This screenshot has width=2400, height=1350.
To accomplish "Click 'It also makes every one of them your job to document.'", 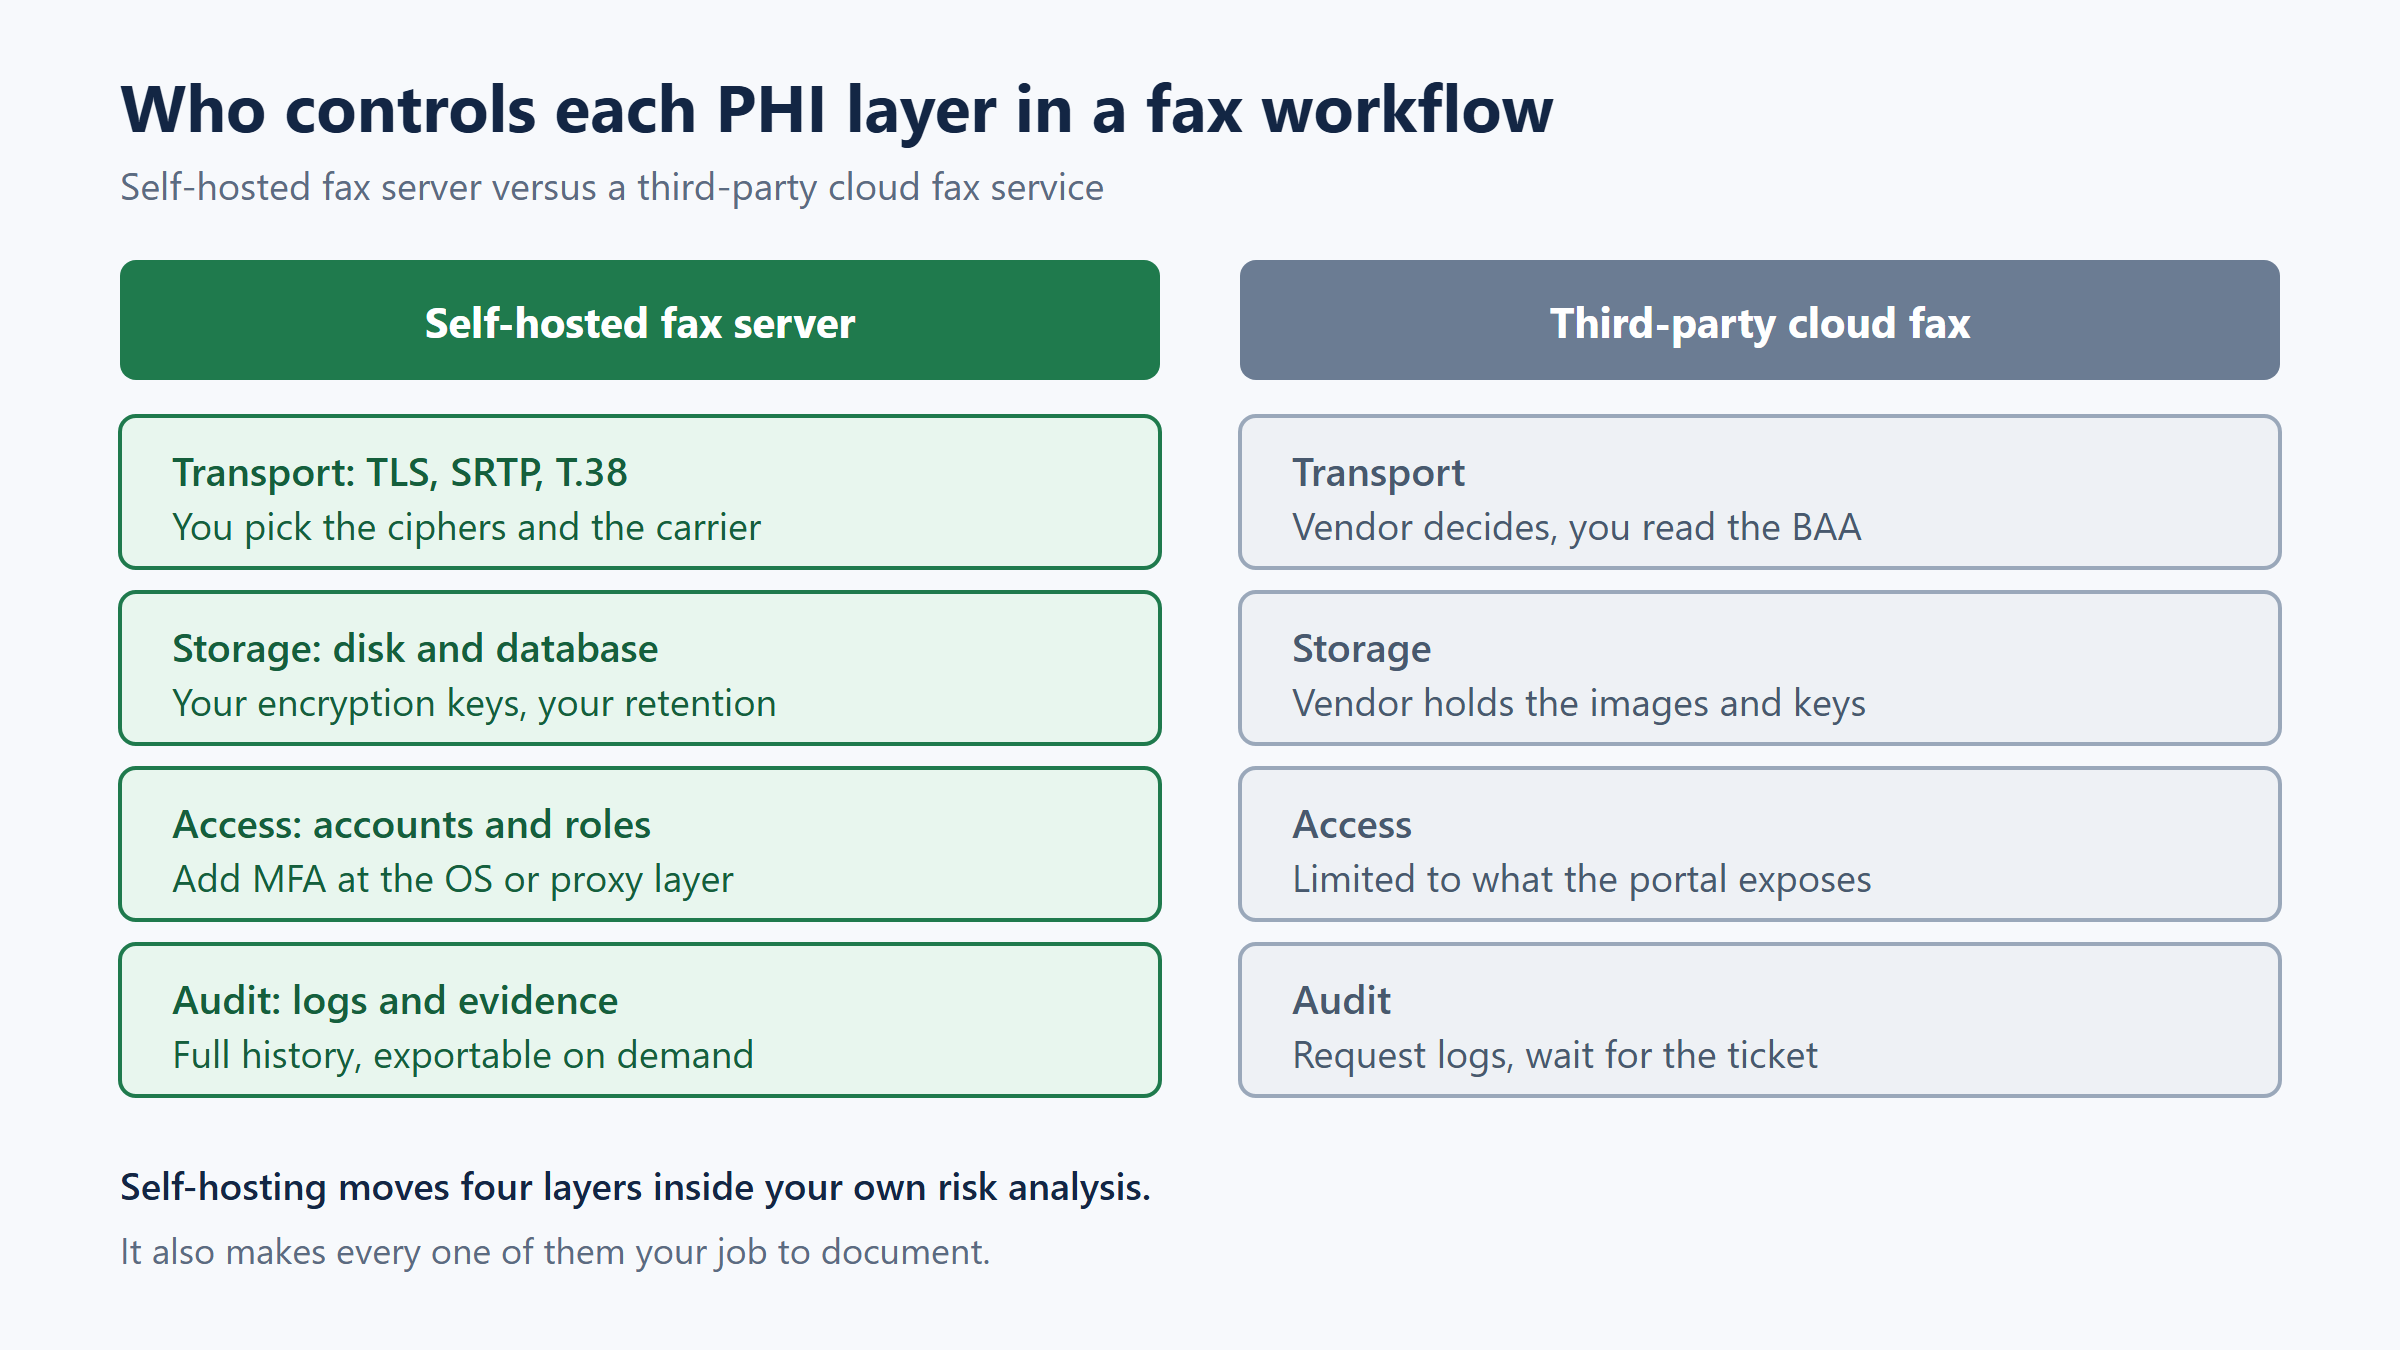I will click(555, 1252).
